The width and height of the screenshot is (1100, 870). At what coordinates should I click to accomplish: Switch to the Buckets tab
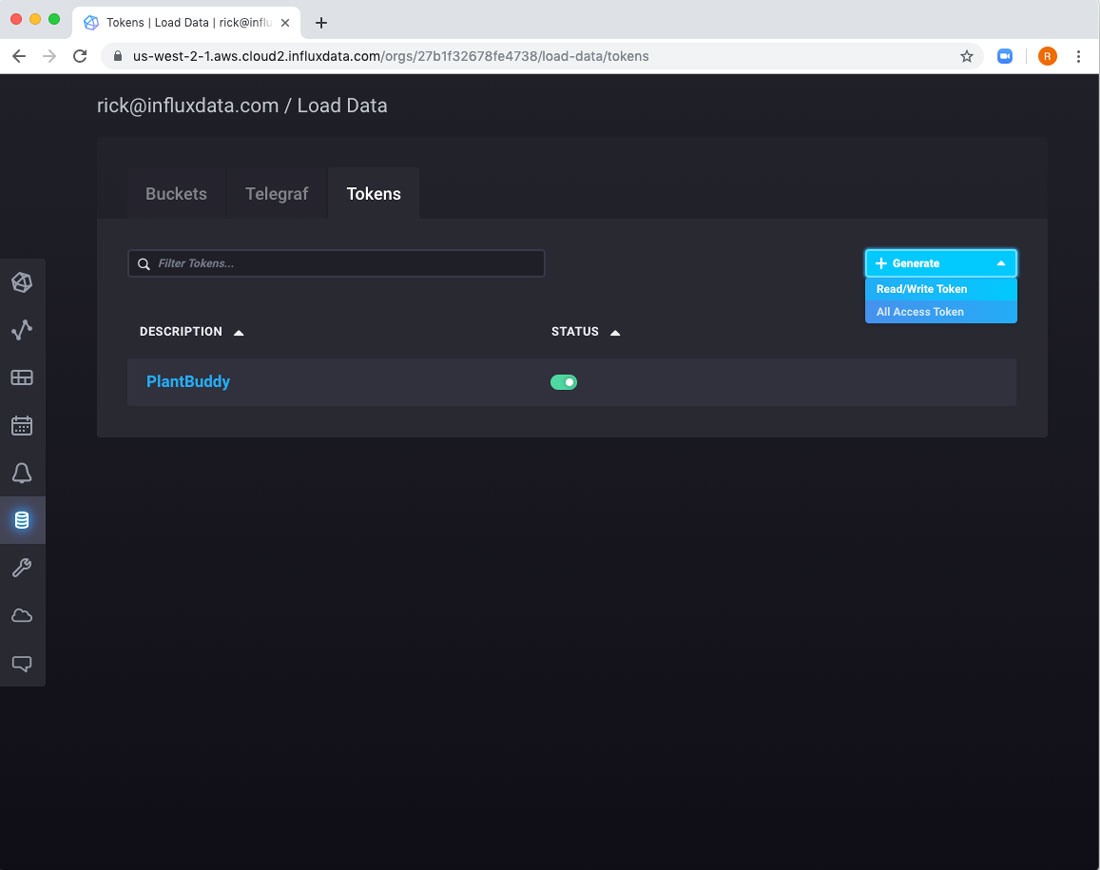tap(176, 194)
